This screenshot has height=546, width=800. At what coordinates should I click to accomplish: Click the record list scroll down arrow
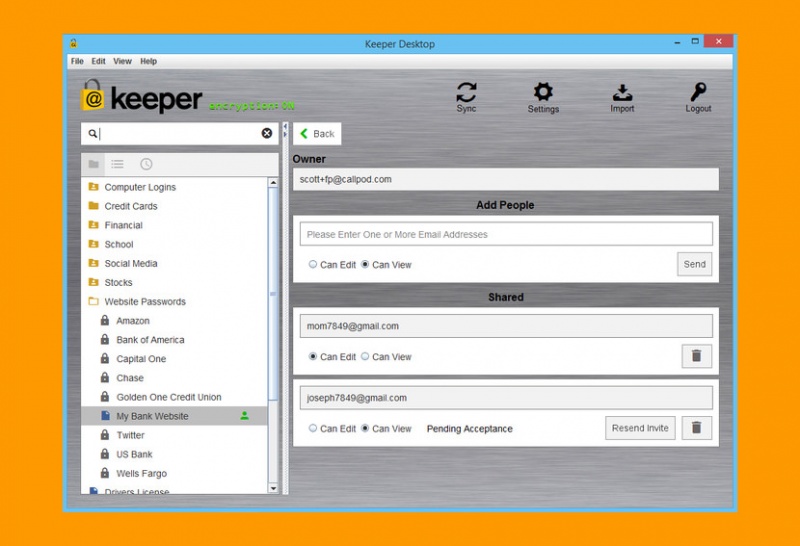(273, 488)
